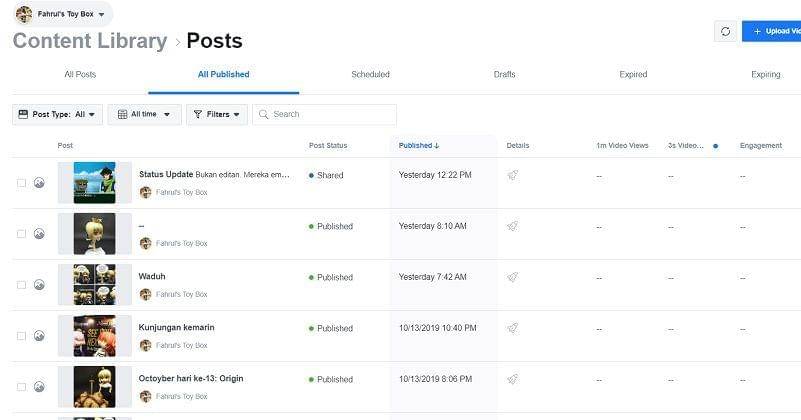
Task: Open the Post Type: All dropdown
Action: click(x=57, y=115)
